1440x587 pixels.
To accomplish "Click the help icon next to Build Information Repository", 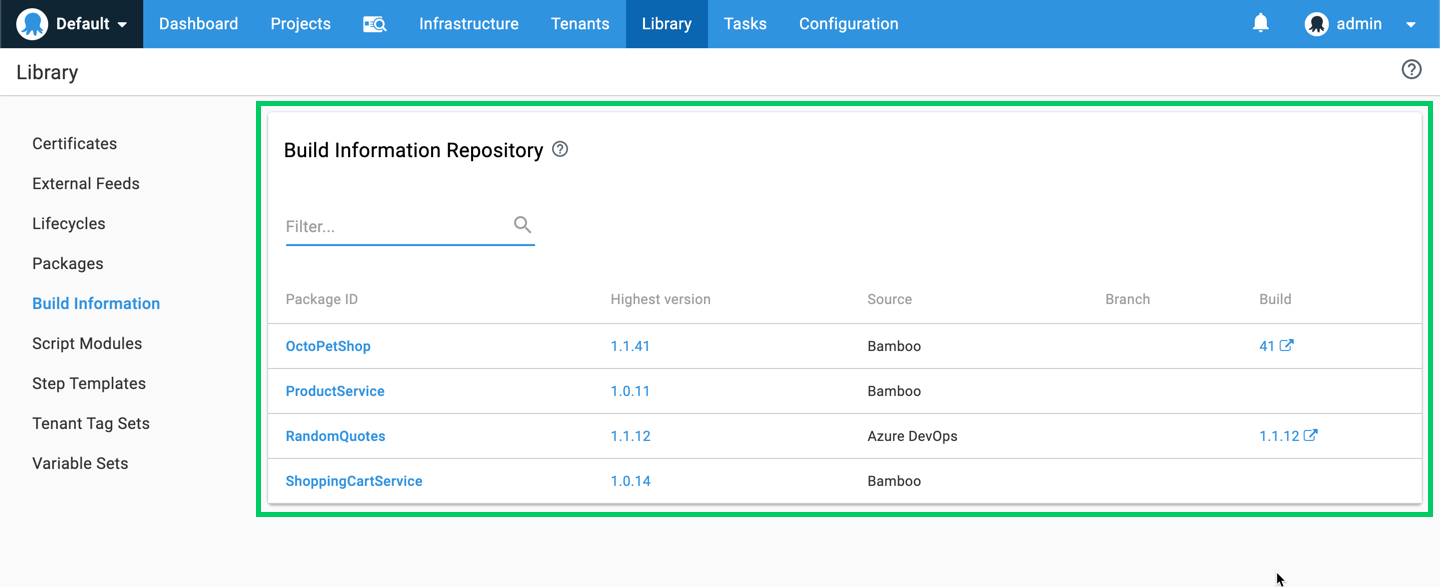I will pyautogui.click(x=559, y=148).
